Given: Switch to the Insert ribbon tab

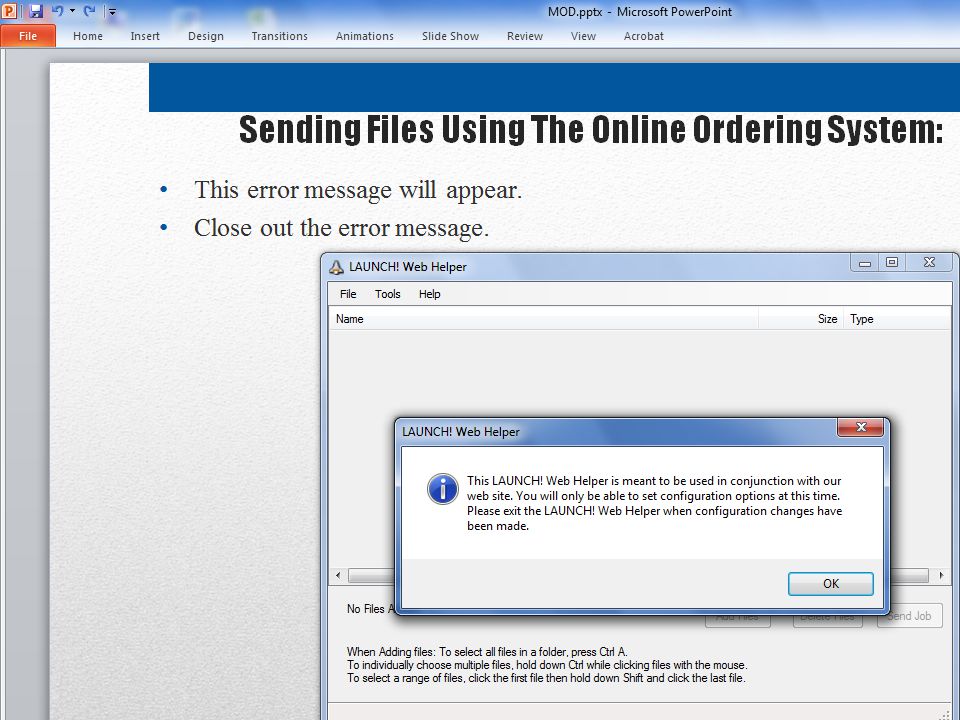Looking at the screenshot, I should pos(144,36).
